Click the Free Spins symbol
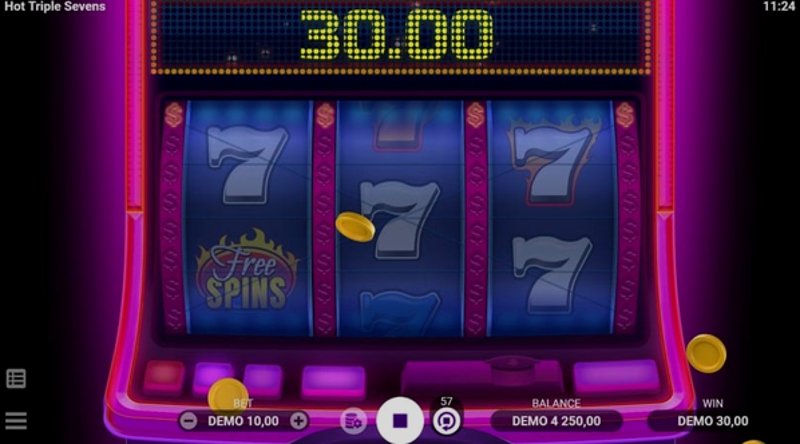 (247, 272)
